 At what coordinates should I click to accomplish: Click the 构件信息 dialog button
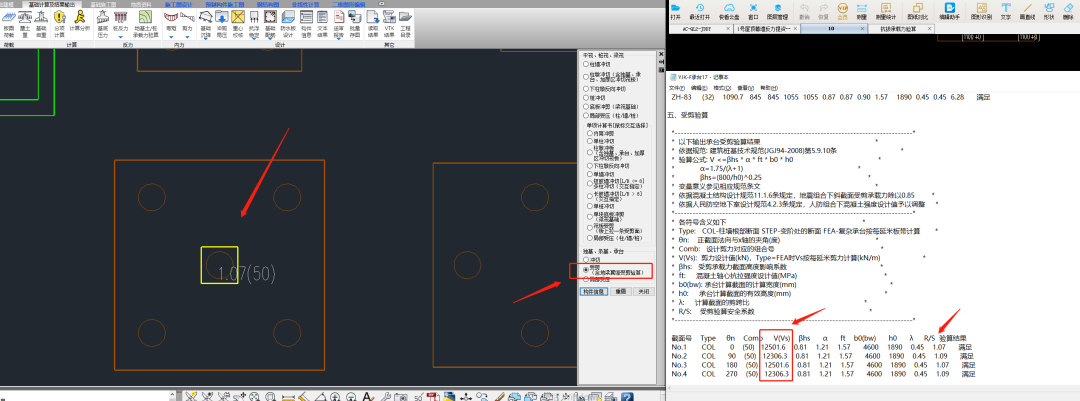pos(594,291)
